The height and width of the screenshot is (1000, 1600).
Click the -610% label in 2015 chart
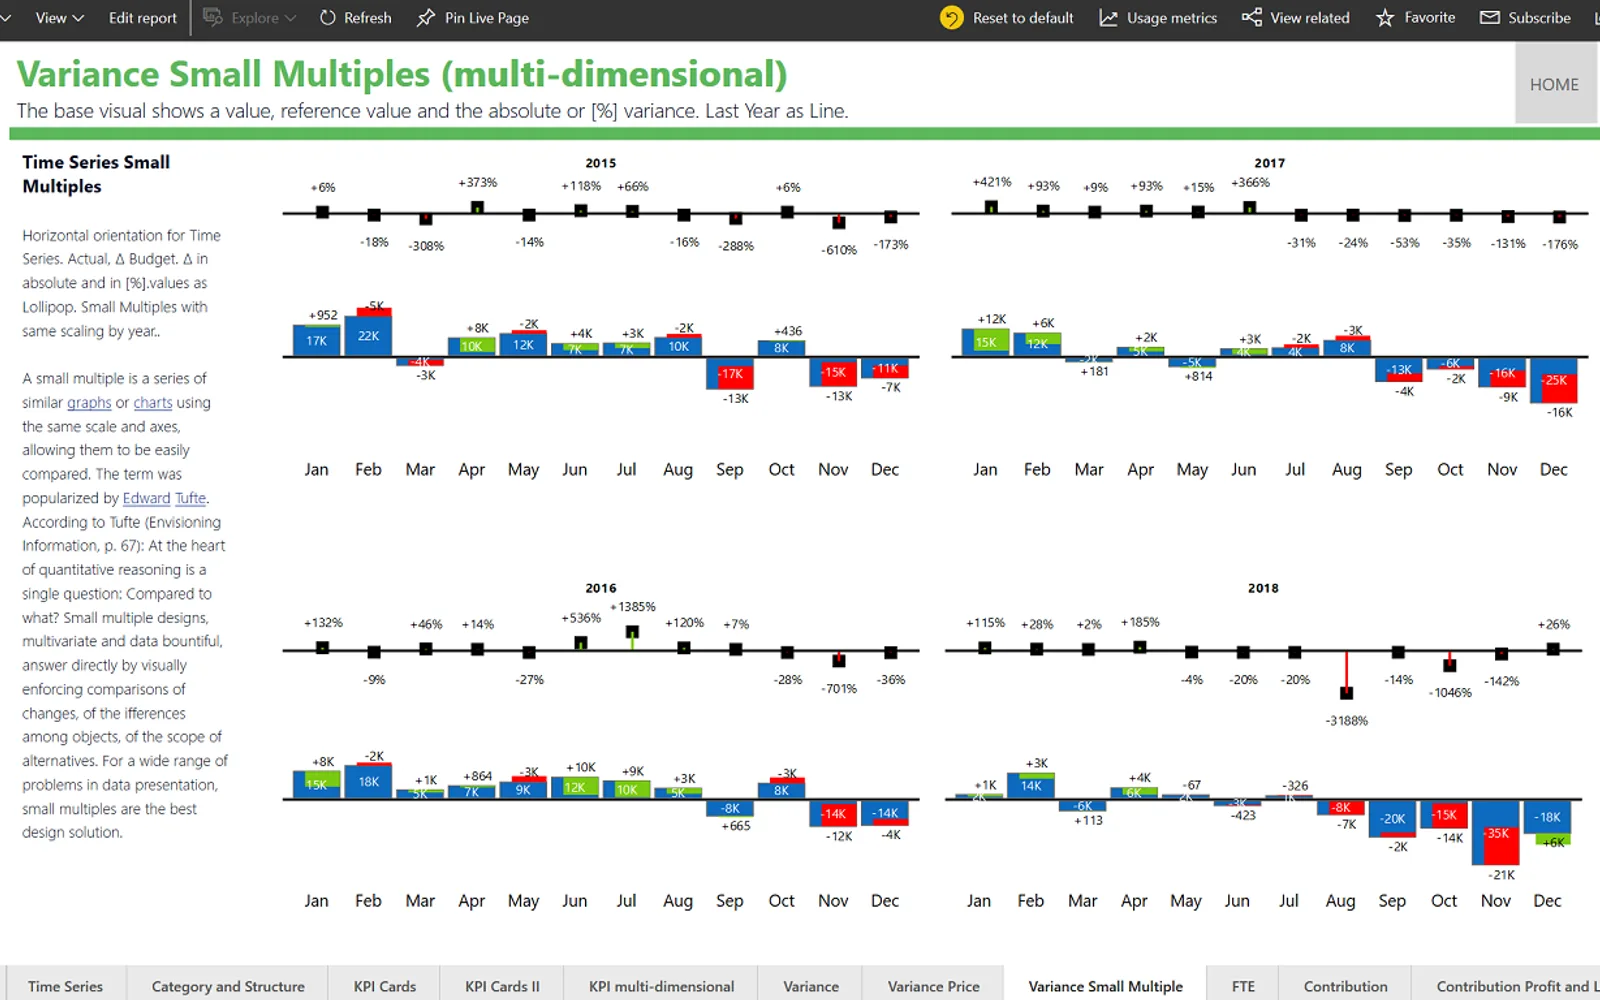click(839, 250)
